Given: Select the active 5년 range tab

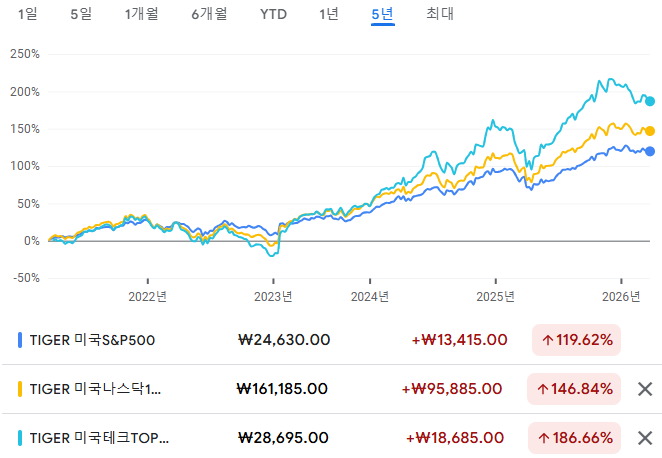Looking at the screenshot, I should click(x=383, y=15).
